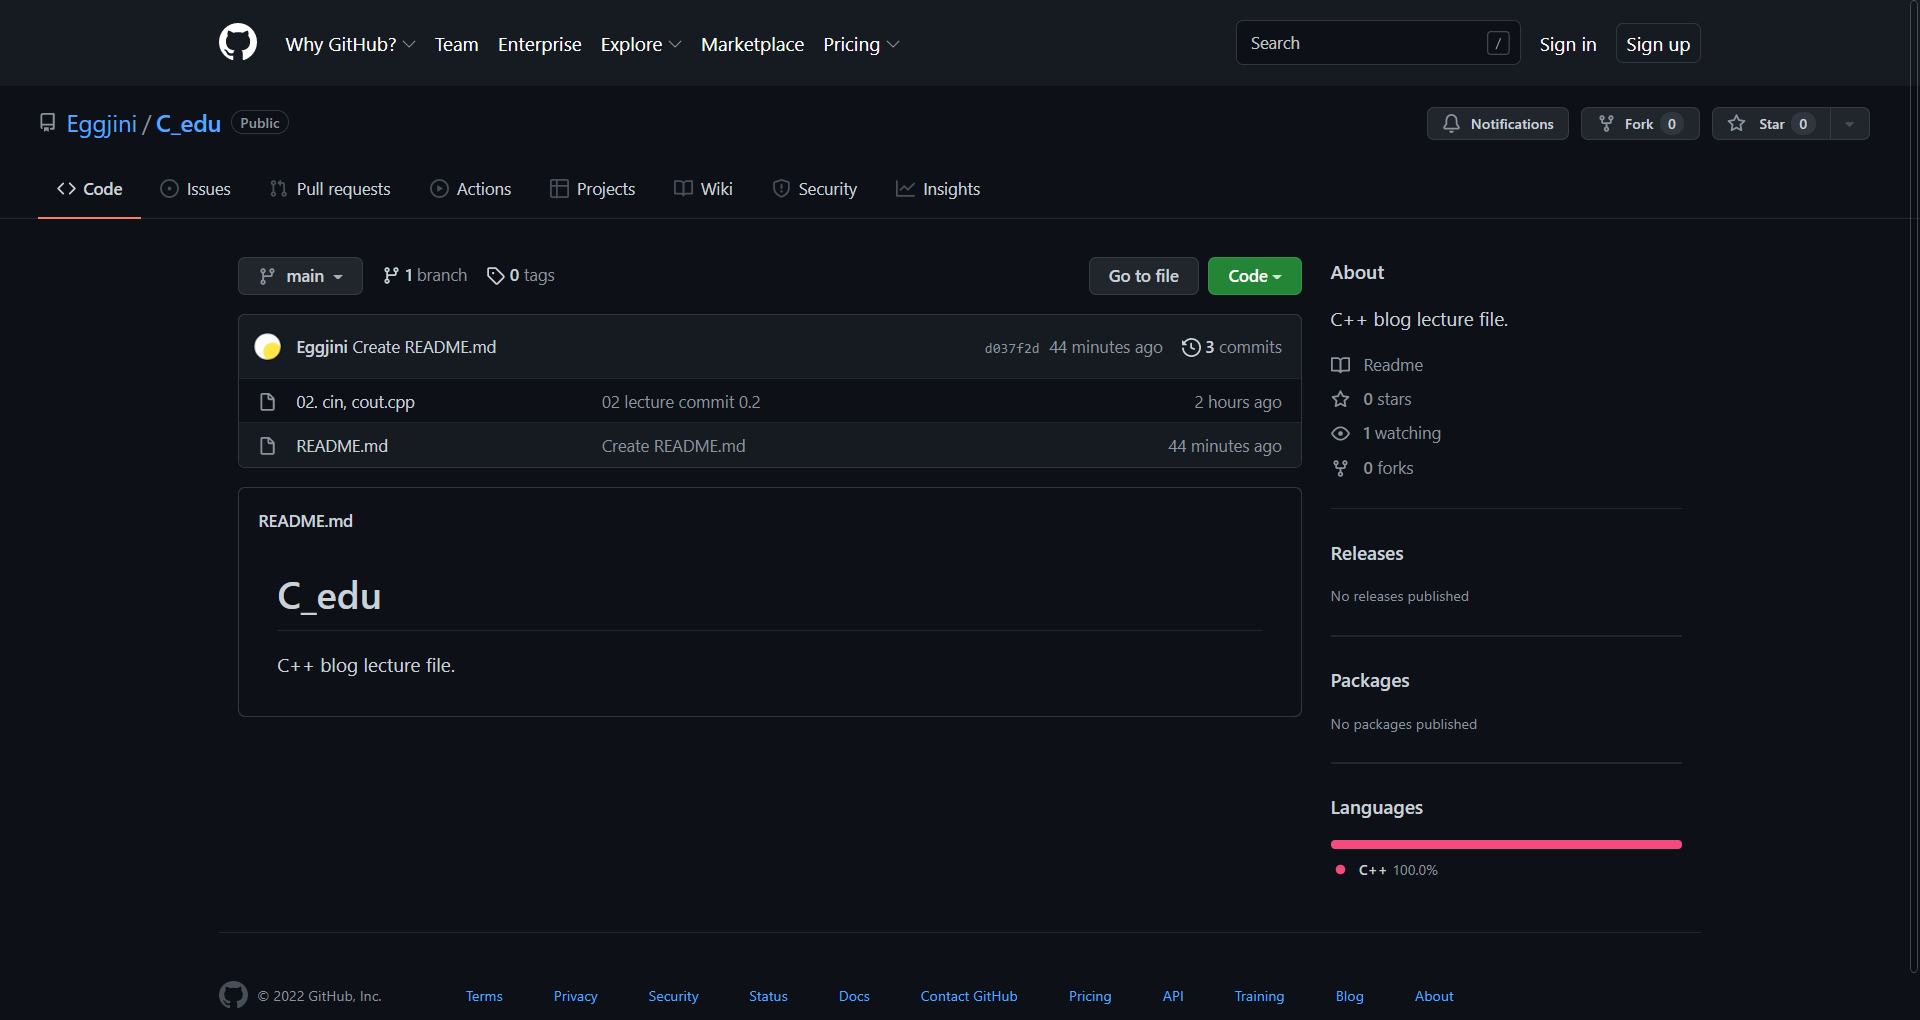Open the GitHub homepage logo
1920x1020 pixels.
[238, 43]
